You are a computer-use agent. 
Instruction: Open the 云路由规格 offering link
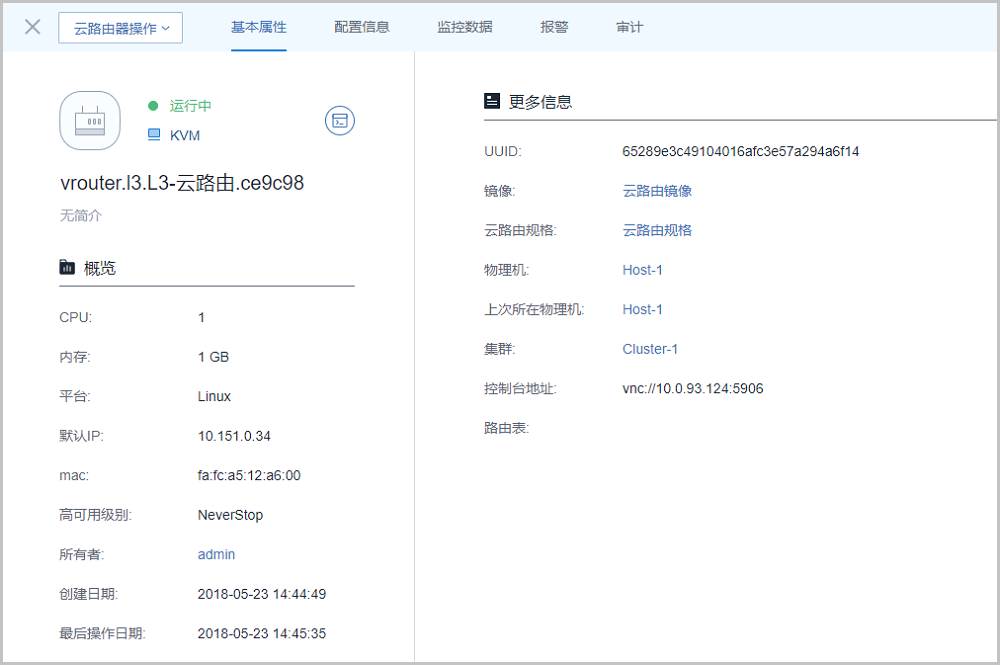click(x=657, y=230)
